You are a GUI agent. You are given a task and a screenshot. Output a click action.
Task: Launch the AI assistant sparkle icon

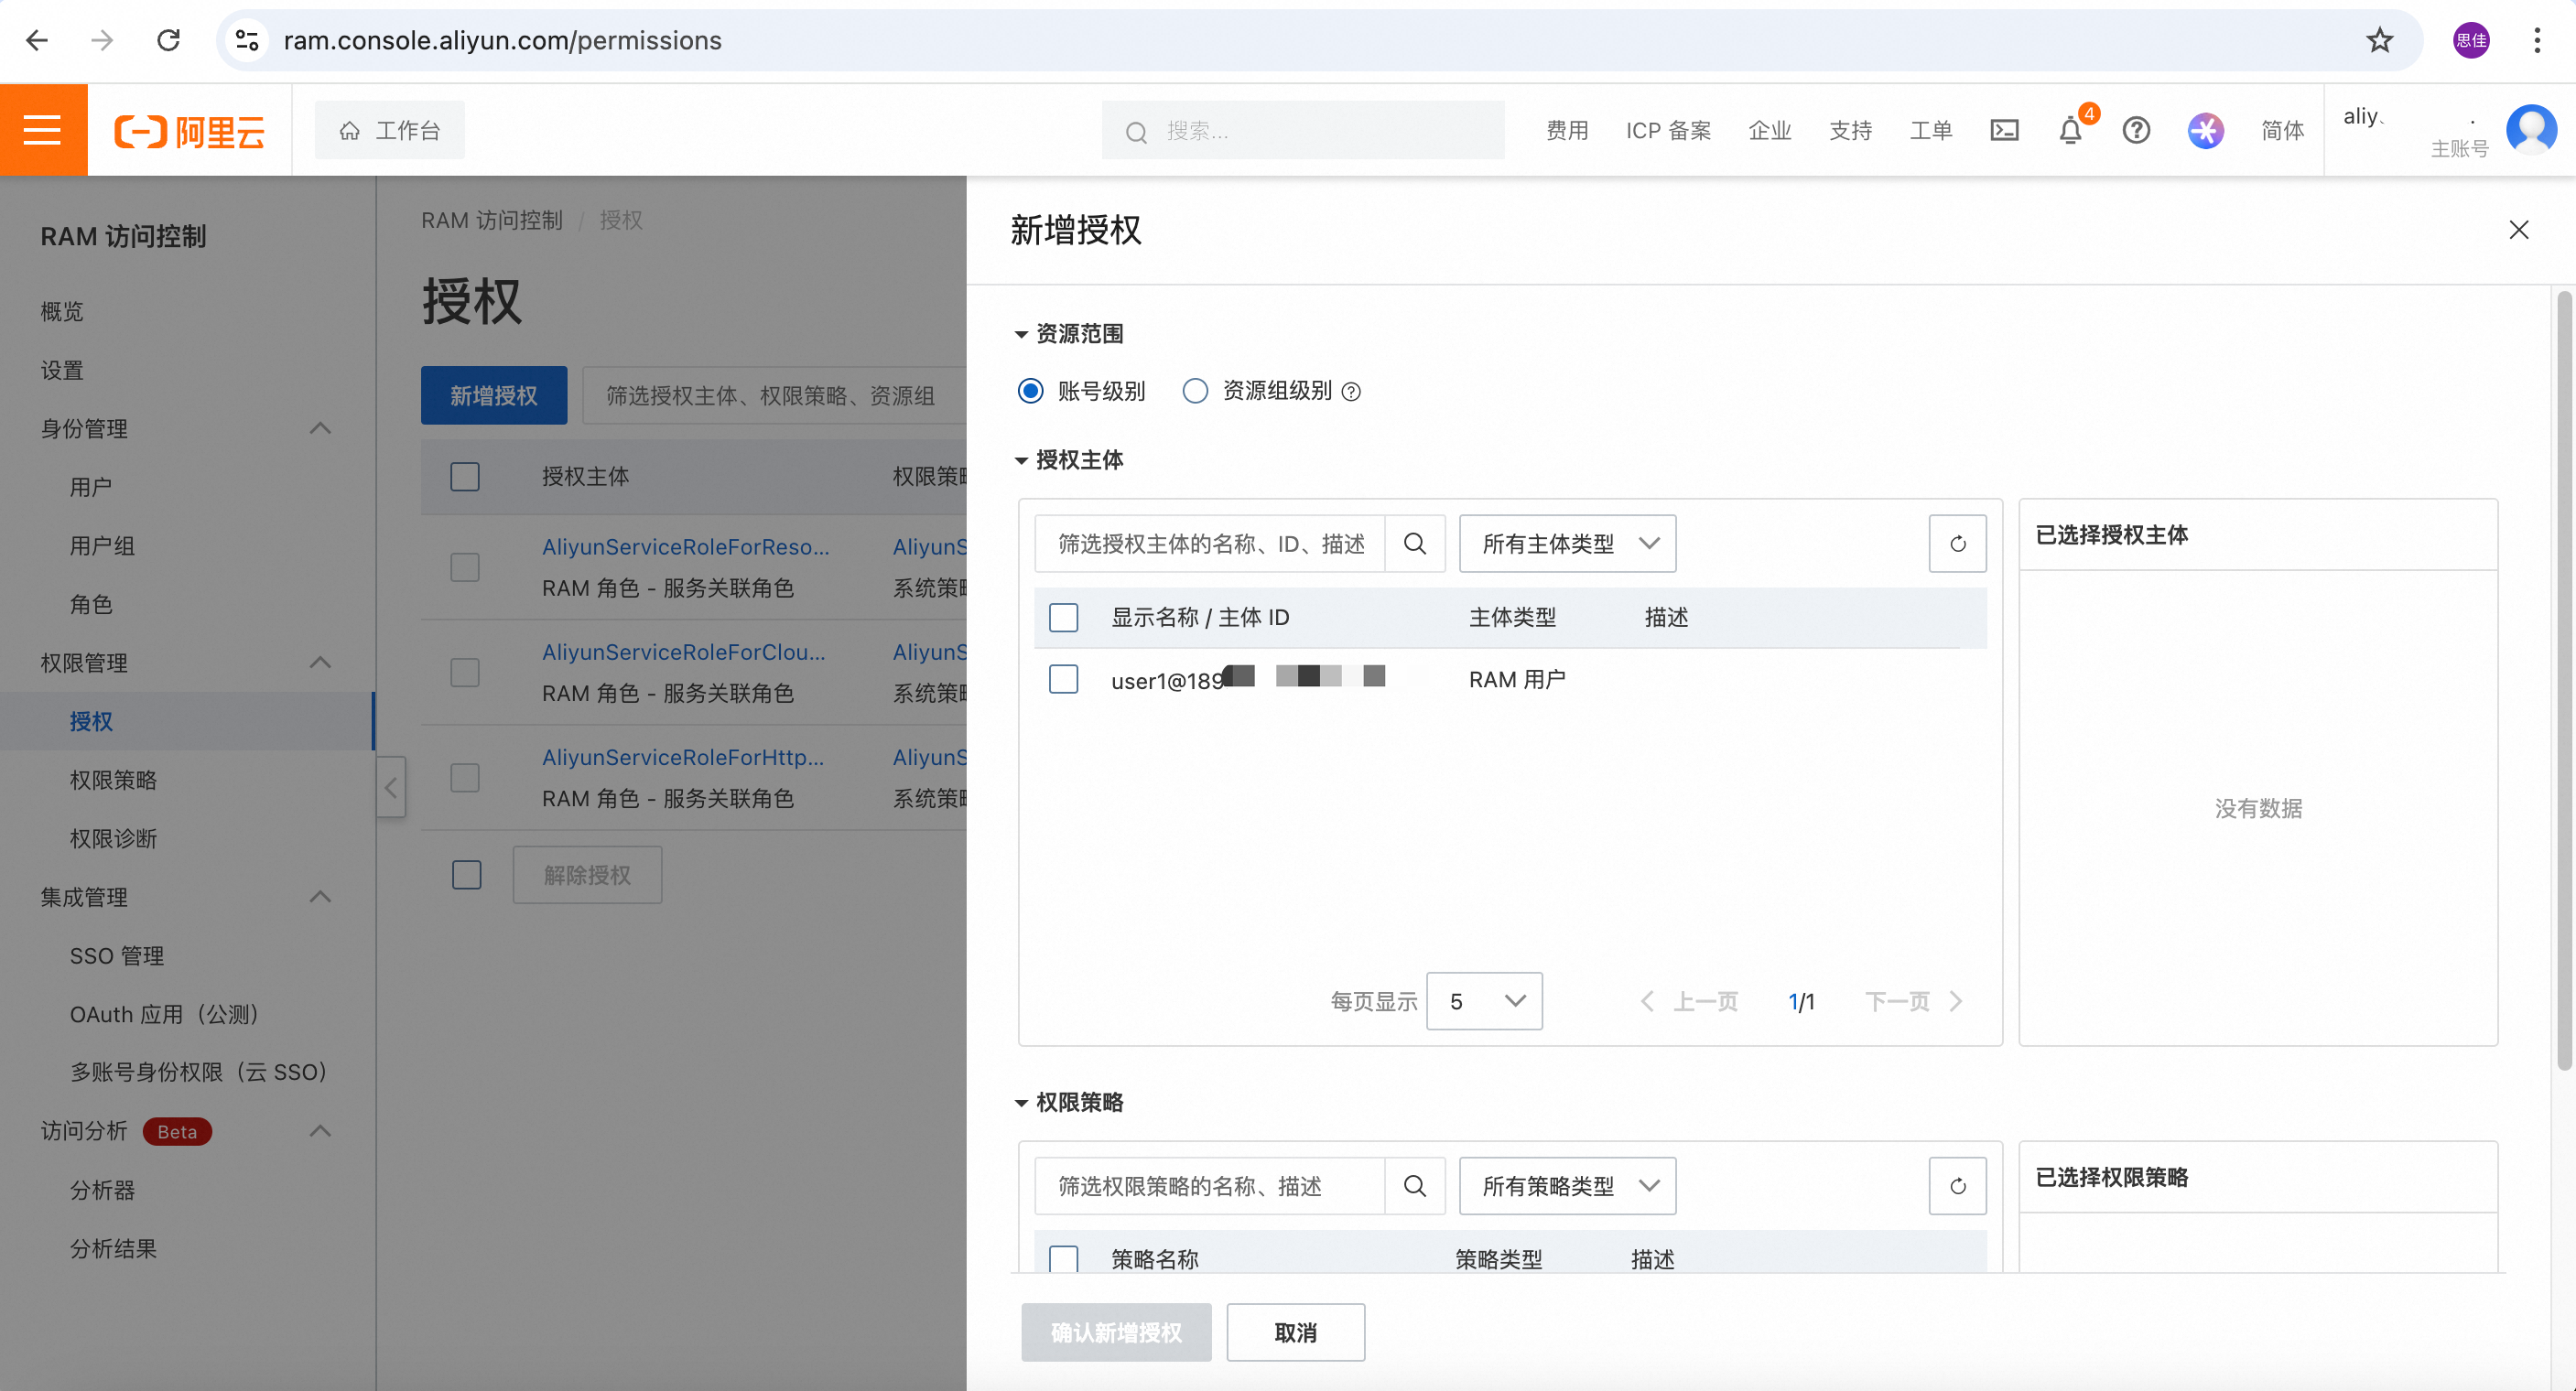(2205, 130)
